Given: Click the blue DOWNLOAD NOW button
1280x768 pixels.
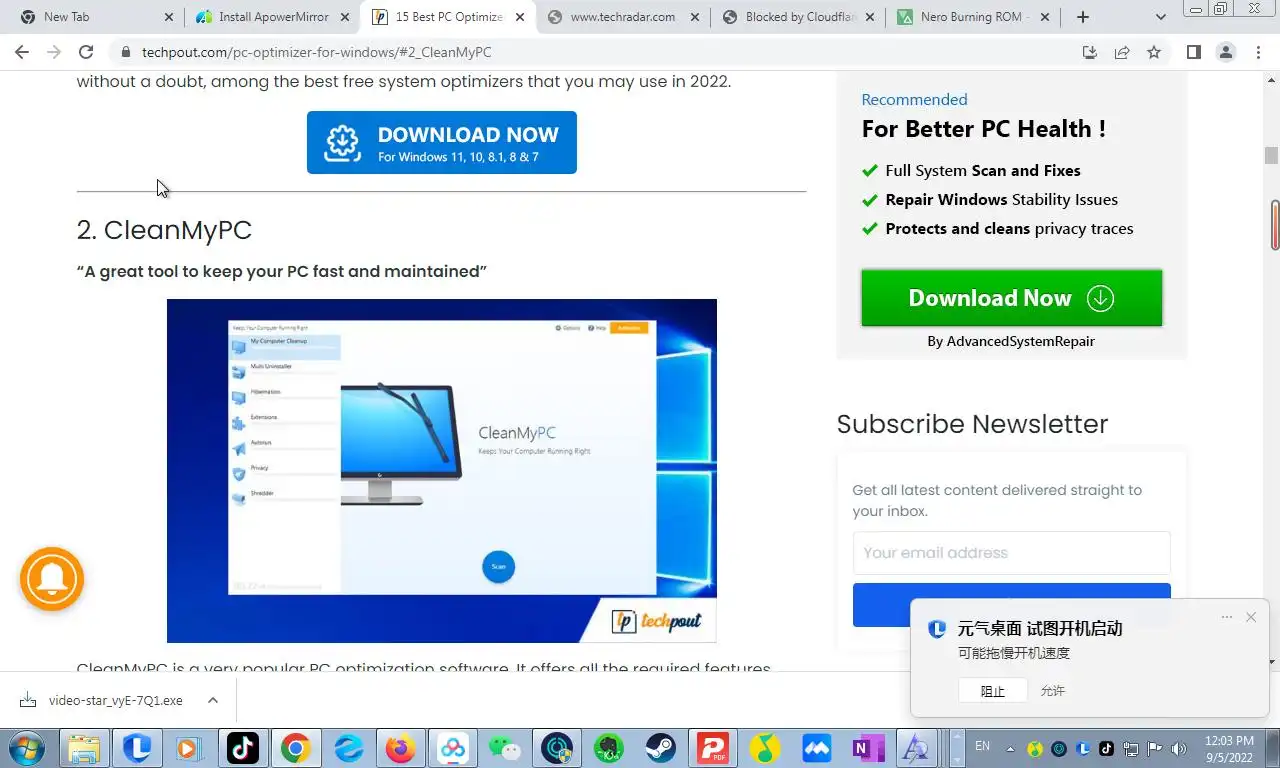Looking at the screenshot, I should pyautogui.click(x=442, y=142).
